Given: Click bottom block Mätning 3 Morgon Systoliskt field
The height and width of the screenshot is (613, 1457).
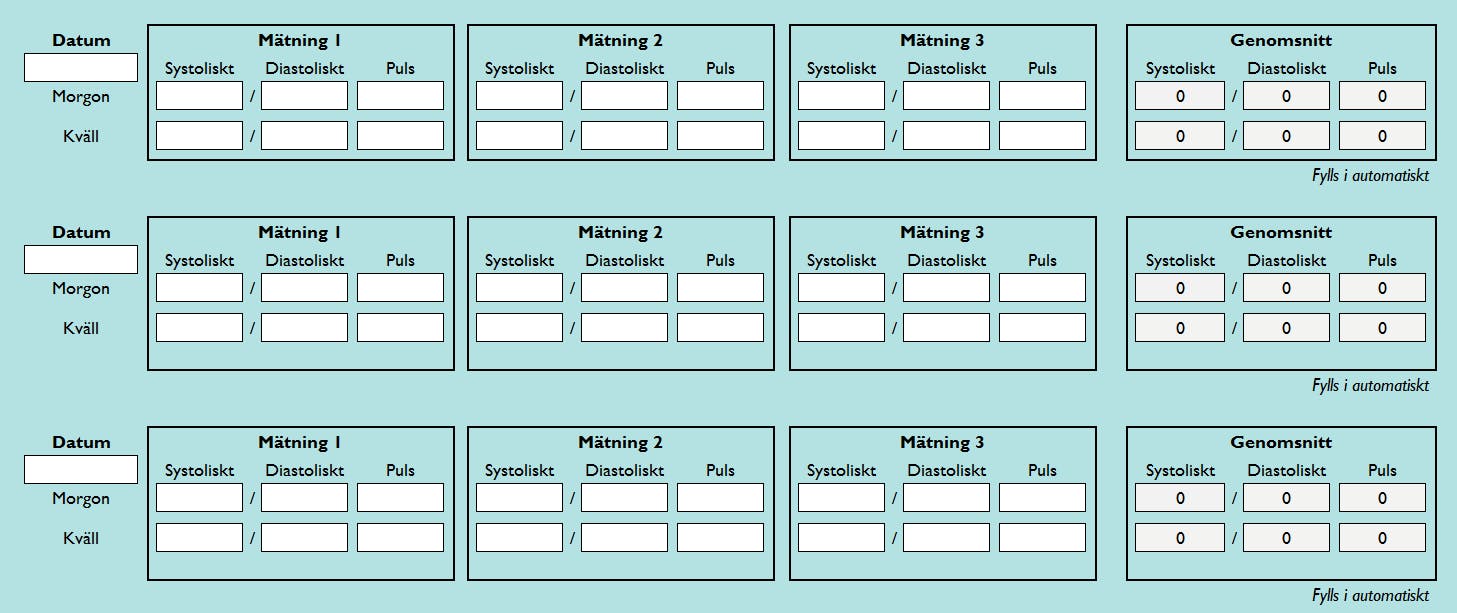Looking at the screenshot, I should (x=841, y=498).
